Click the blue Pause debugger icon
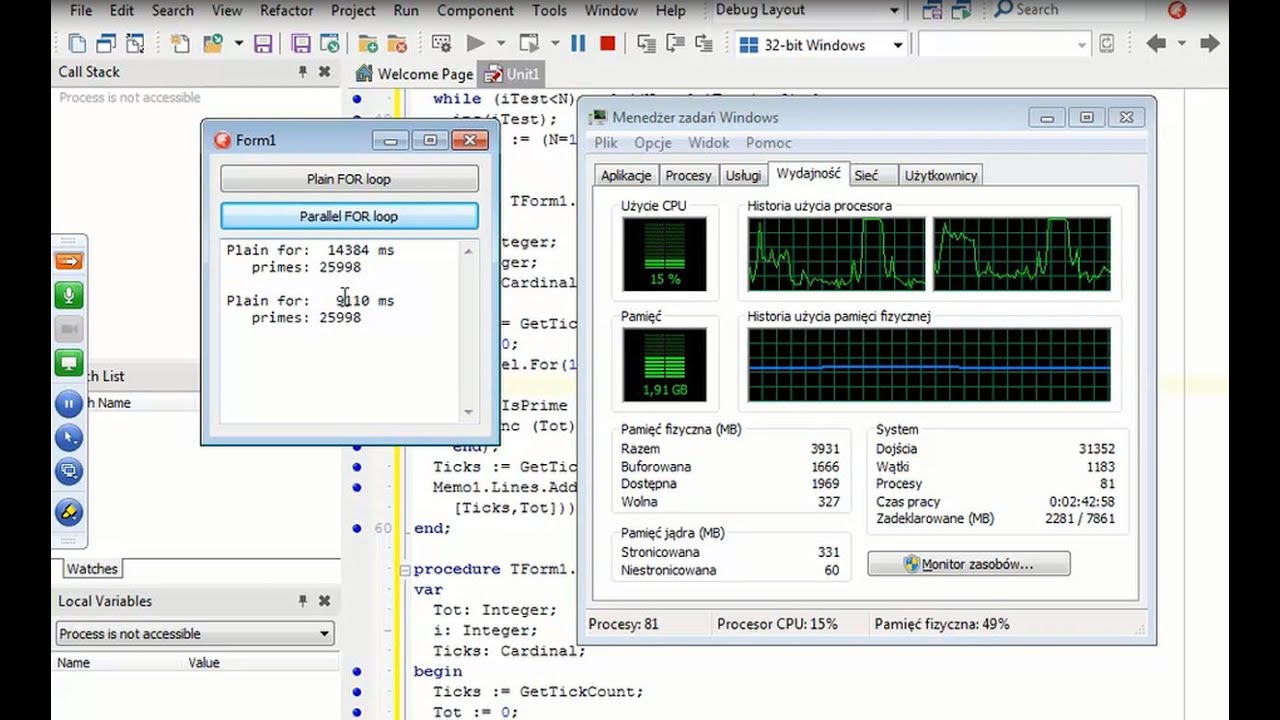The image size is (1280, 720). [x=578, y=44]
